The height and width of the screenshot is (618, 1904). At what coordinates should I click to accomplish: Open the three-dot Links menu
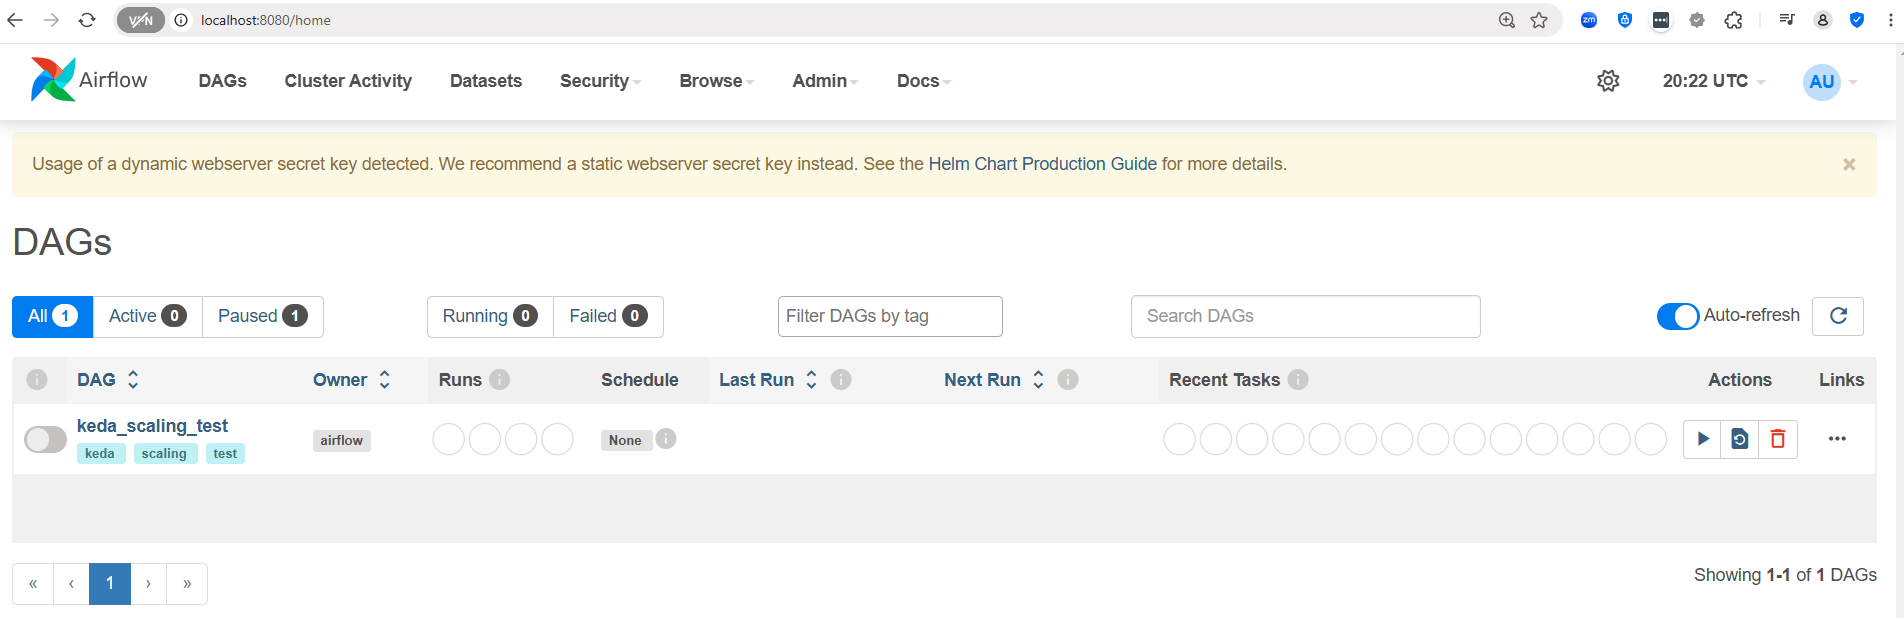click(1837, 439)
